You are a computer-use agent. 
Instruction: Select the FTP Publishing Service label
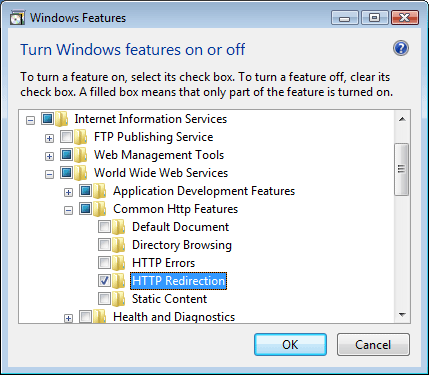pos(153,137)
